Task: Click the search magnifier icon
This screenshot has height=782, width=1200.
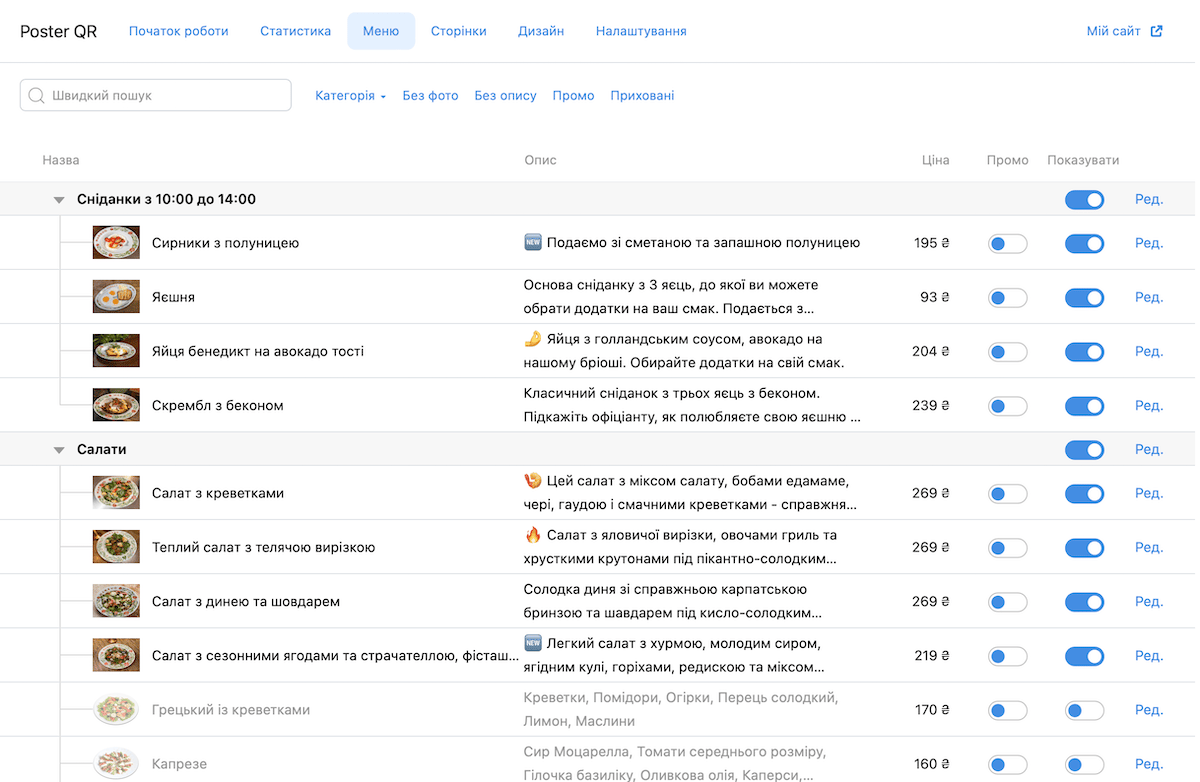Action: coord(37,96)
